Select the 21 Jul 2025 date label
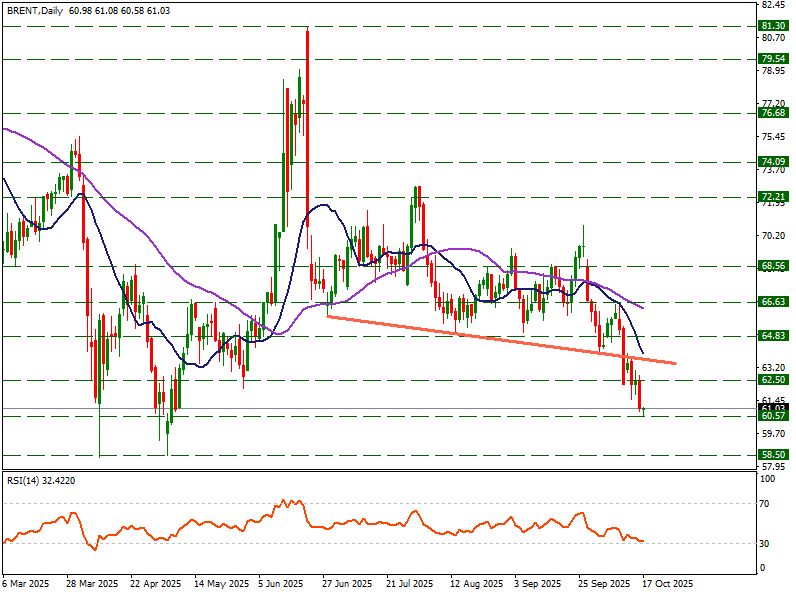The width and height of the screenshot is (796, 595). pyautogui.click(x=409, y=582)
